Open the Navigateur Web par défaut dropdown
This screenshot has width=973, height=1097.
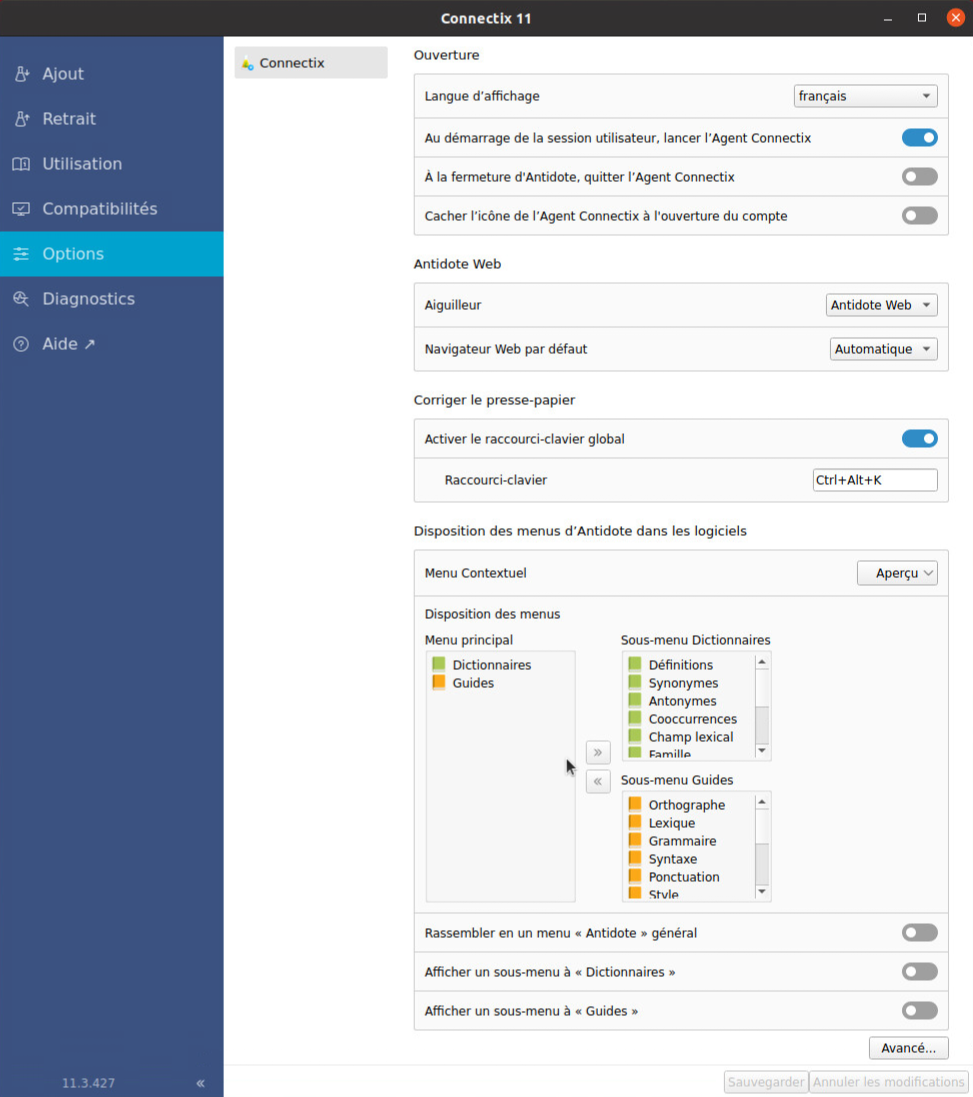click(884, 349)
